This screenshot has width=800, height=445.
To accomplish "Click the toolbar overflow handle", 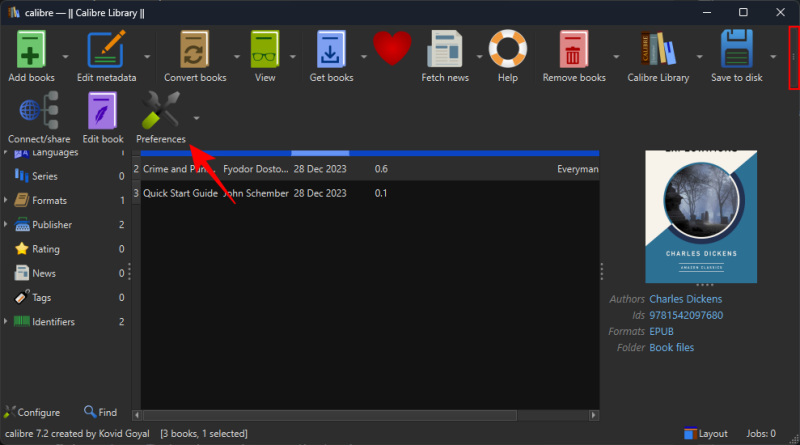I will (793, 57).
